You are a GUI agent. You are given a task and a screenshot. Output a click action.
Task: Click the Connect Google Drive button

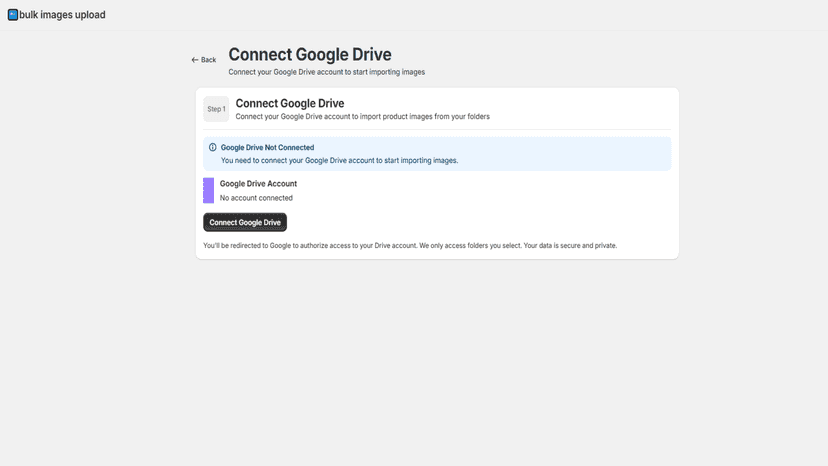point(245,222)
